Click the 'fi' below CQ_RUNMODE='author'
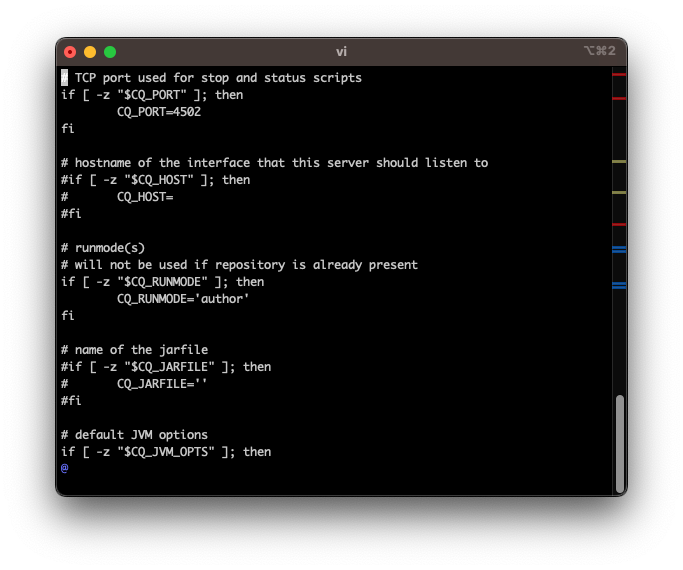The image size is (683, 570). pos(68,316)
